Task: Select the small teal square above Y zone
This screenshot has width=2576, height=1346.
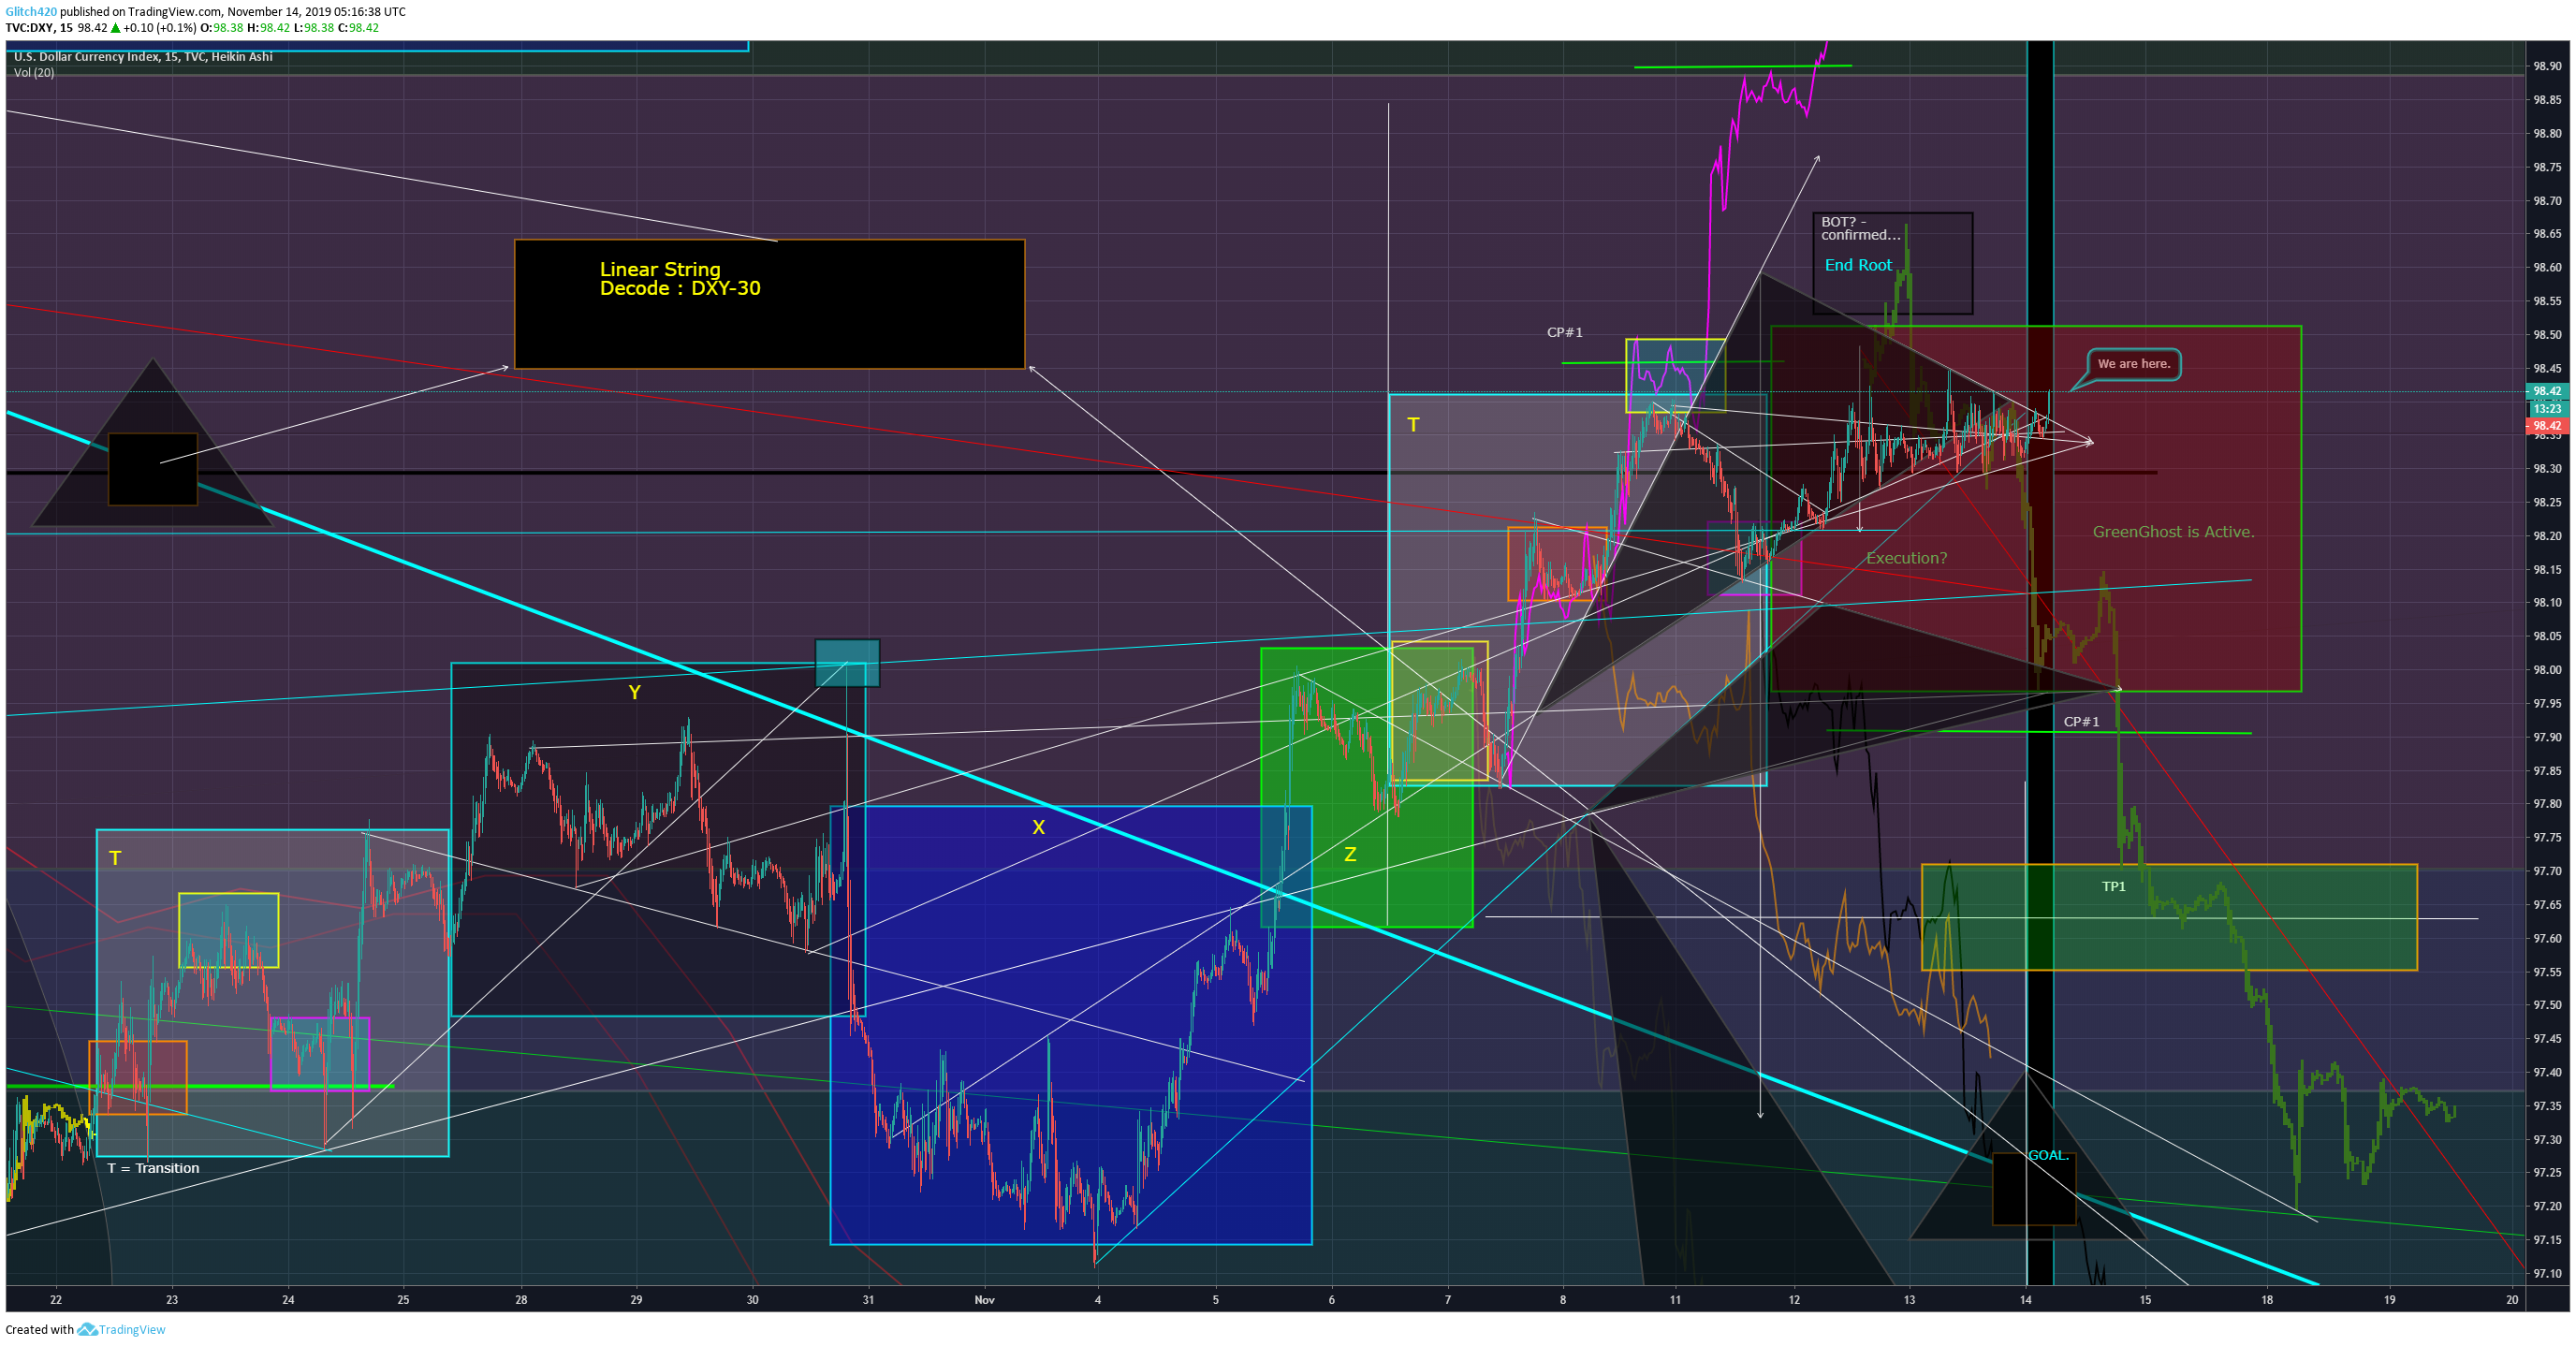Action: click(x=847, y=663)
